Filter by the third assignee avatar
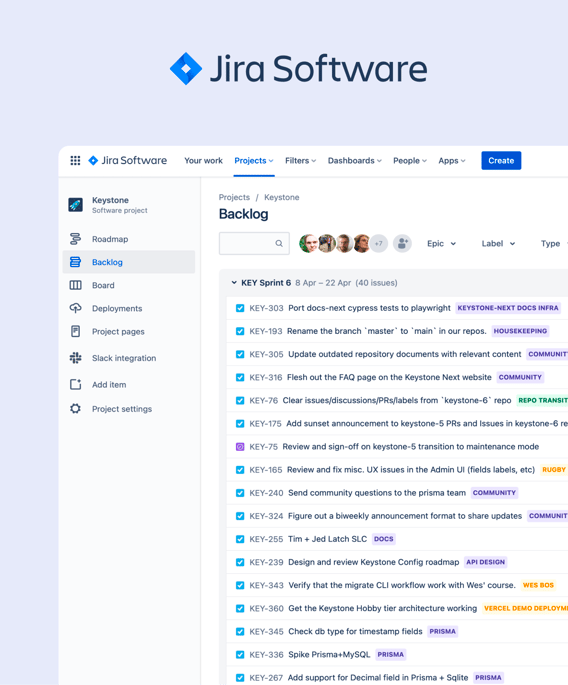This screenshot has height=685, width=568. 345,243
